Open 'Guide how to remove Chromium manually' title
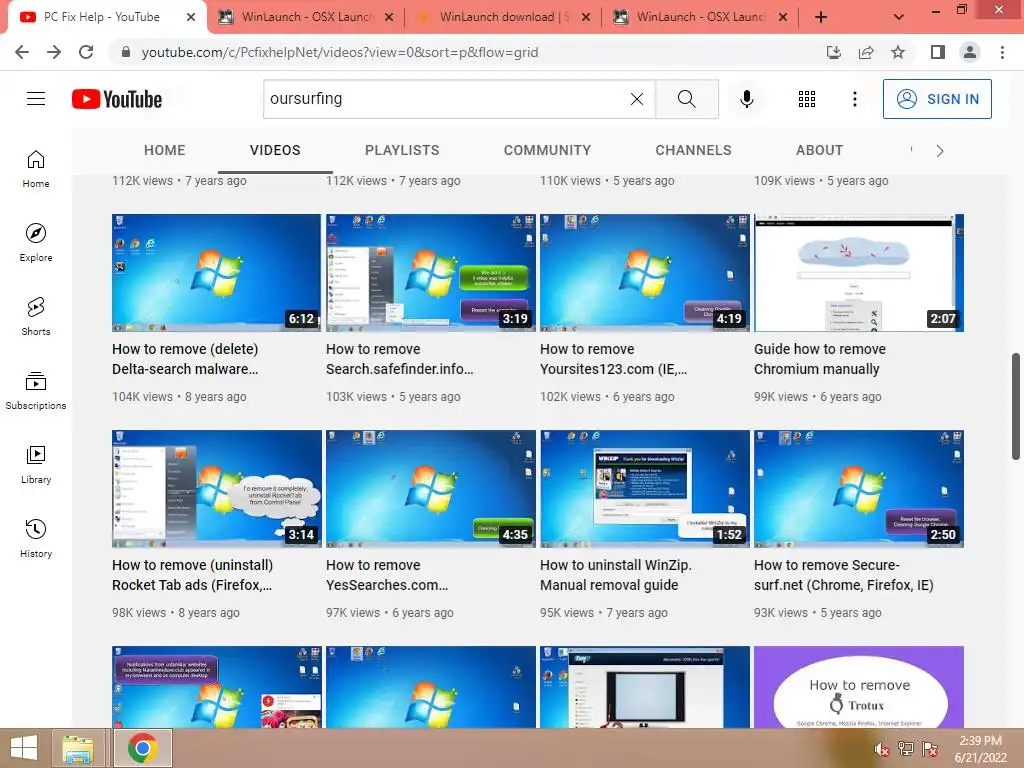The width and height of the screenshot is (1024, 768). [x=820, y=359]
